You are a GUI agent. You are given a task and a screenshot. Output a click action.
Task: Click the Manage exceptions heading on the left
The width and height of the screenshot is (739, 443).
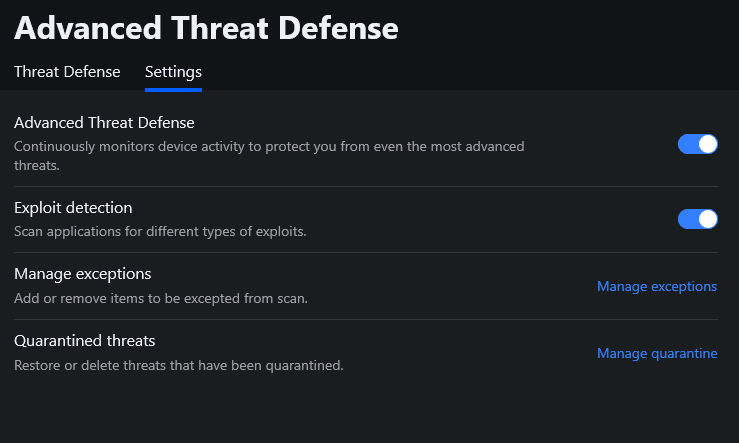pyautogui.click(x=82, y=274)
